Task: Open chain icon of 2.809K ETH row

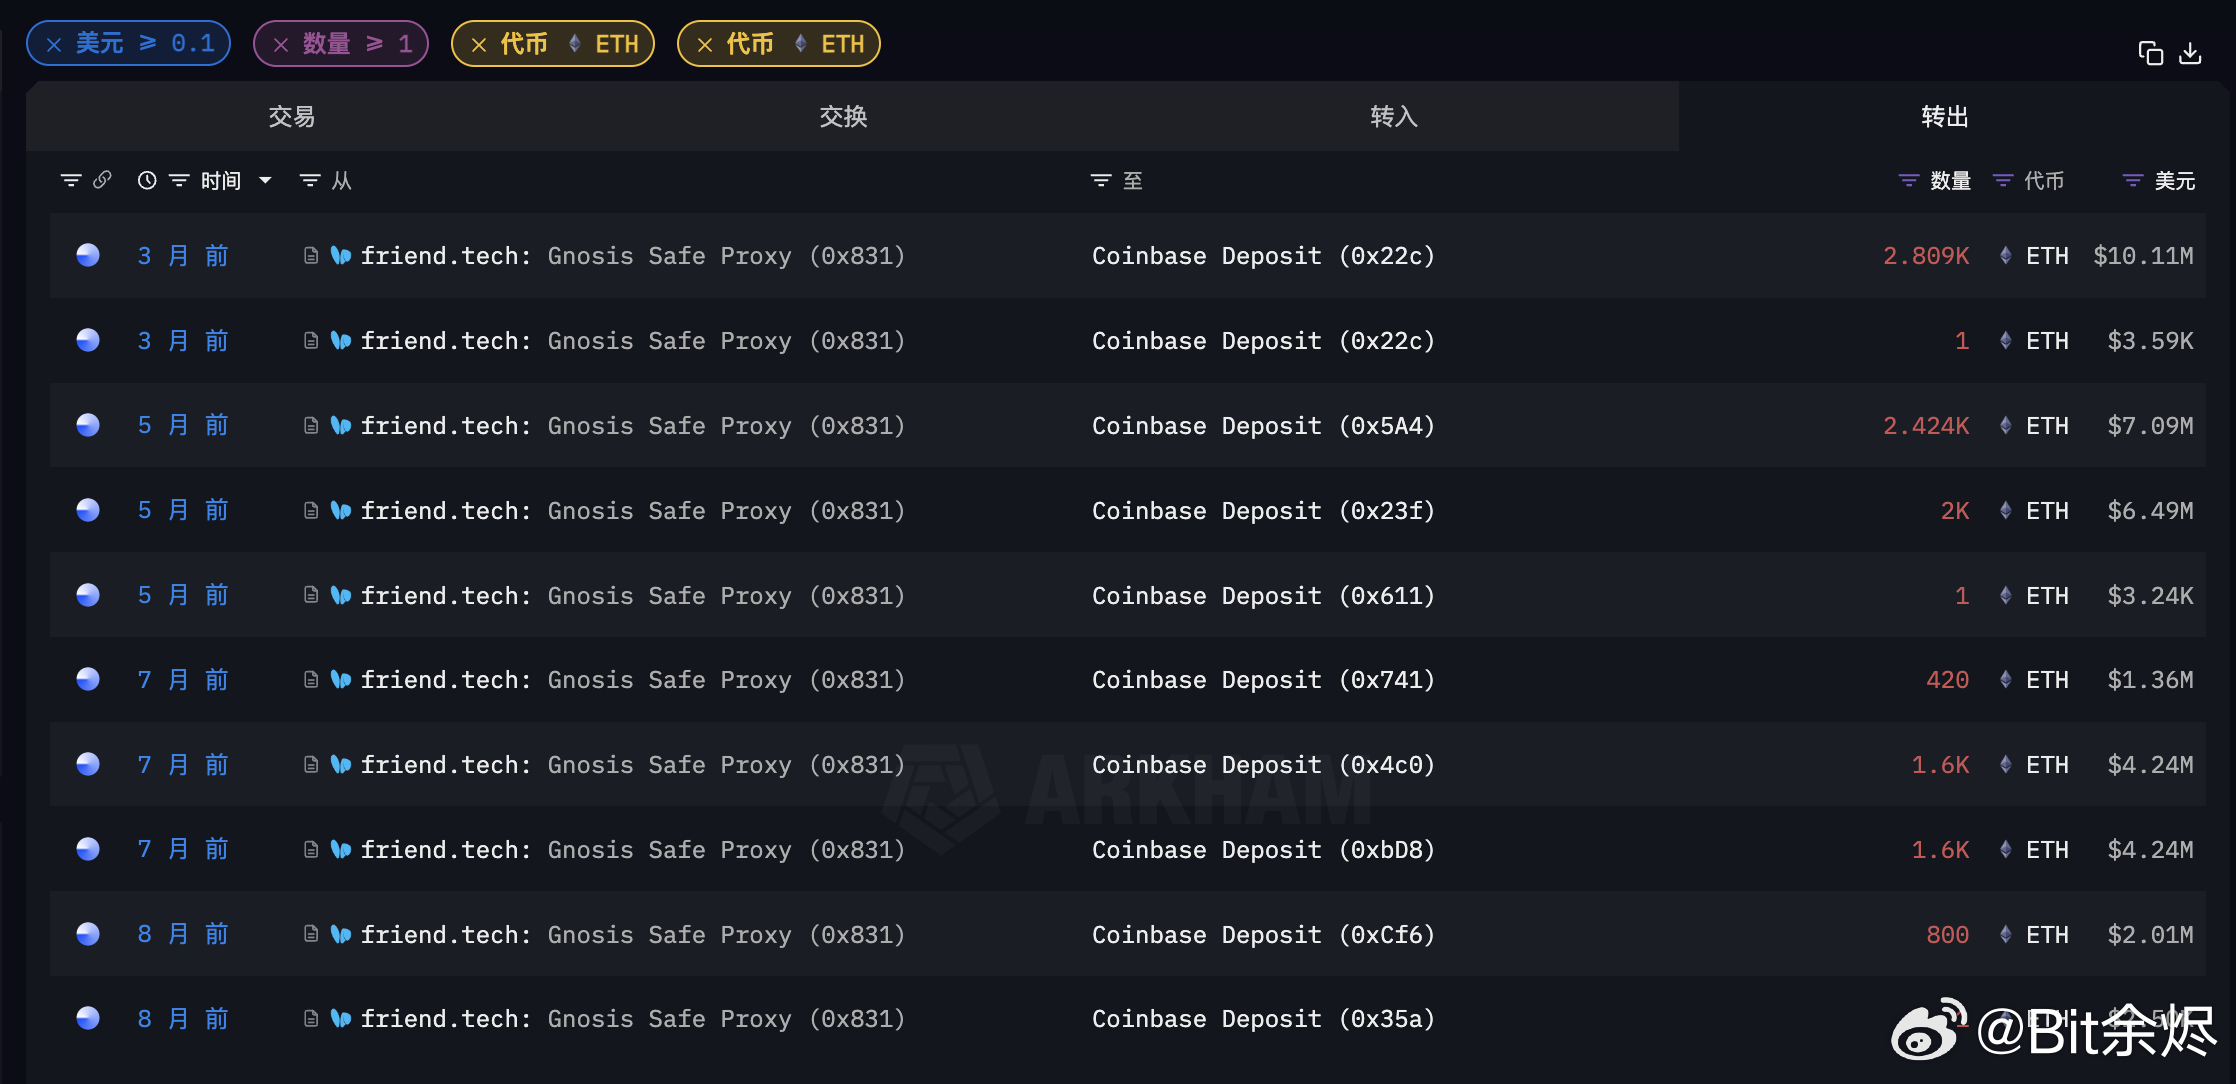Action: click(88, 255)
